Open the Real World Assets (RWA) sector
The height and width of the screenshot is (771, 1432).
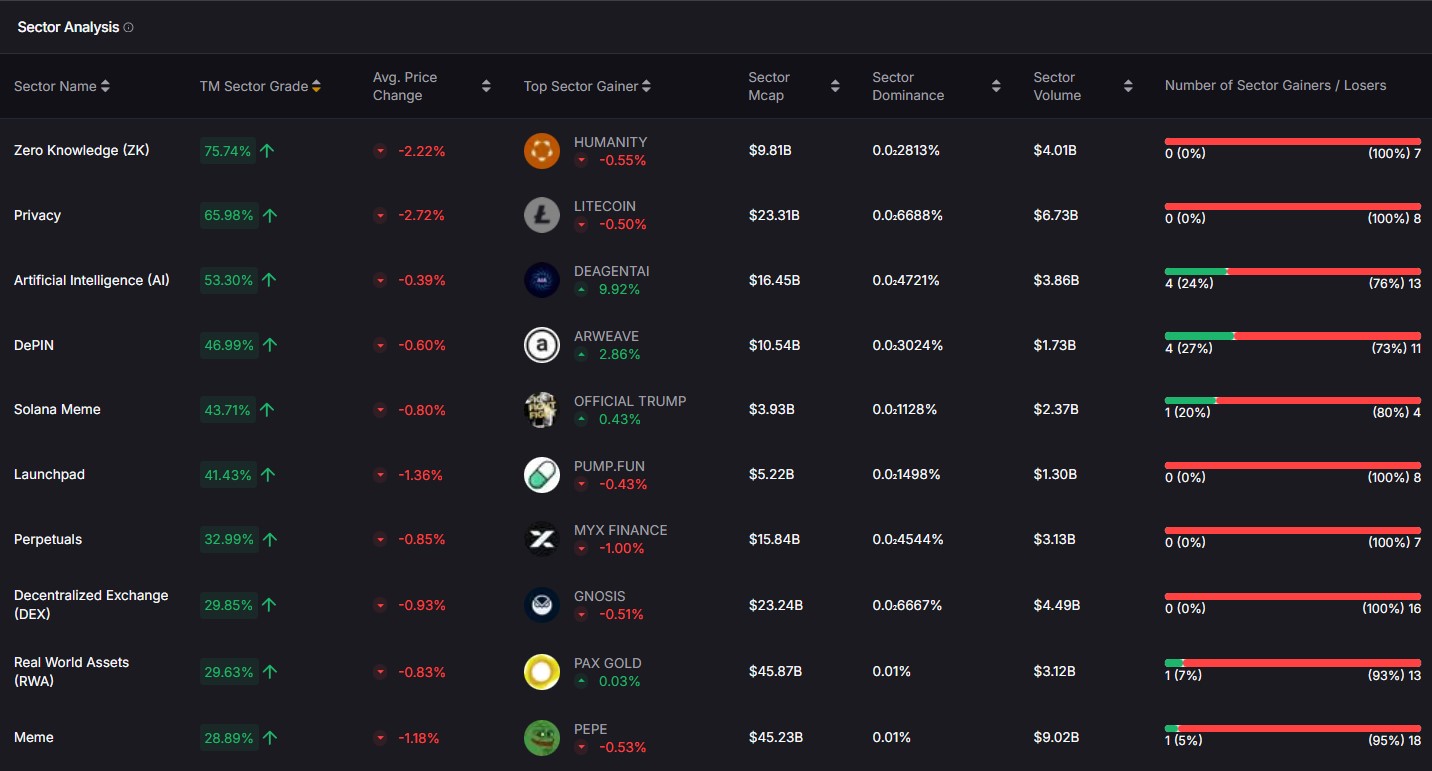pyautogui.click(x=71, y=671)
